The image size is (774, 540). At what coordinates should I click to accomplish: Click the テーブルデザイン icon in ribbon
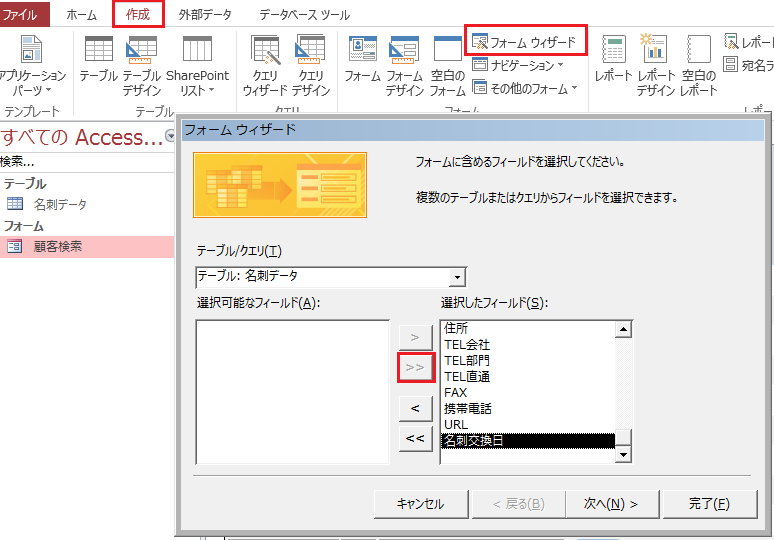pyautogui.click(x=142, y=65)
